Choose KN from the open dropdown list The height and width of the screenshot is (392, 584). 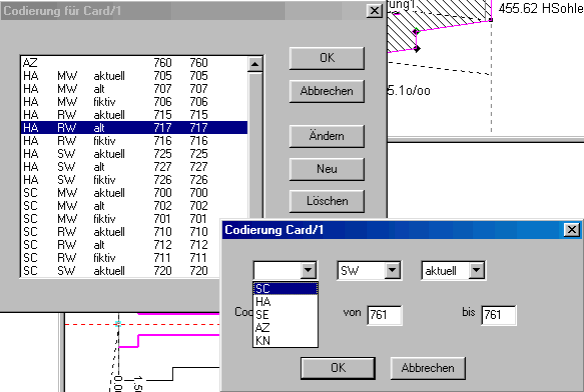tap(285, 341)
